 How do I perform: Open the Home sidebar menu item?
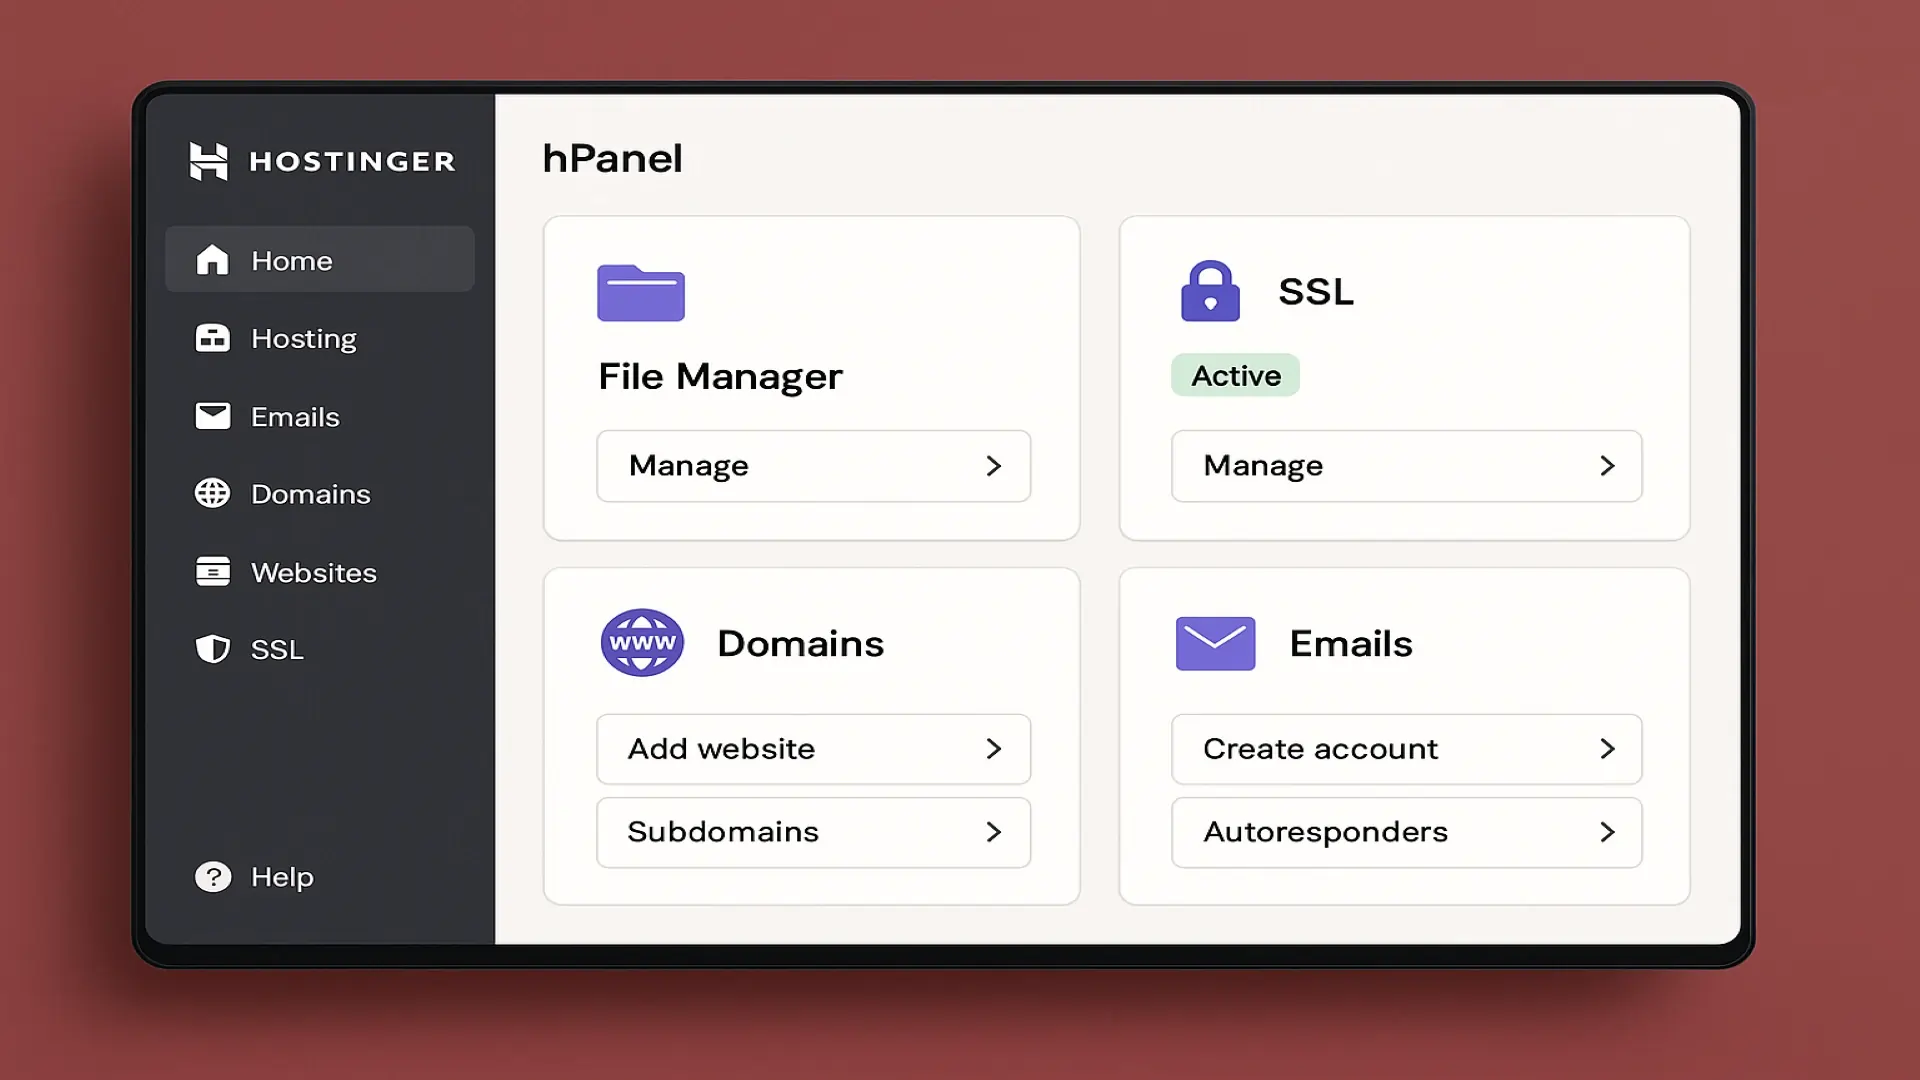pos(320,259)
